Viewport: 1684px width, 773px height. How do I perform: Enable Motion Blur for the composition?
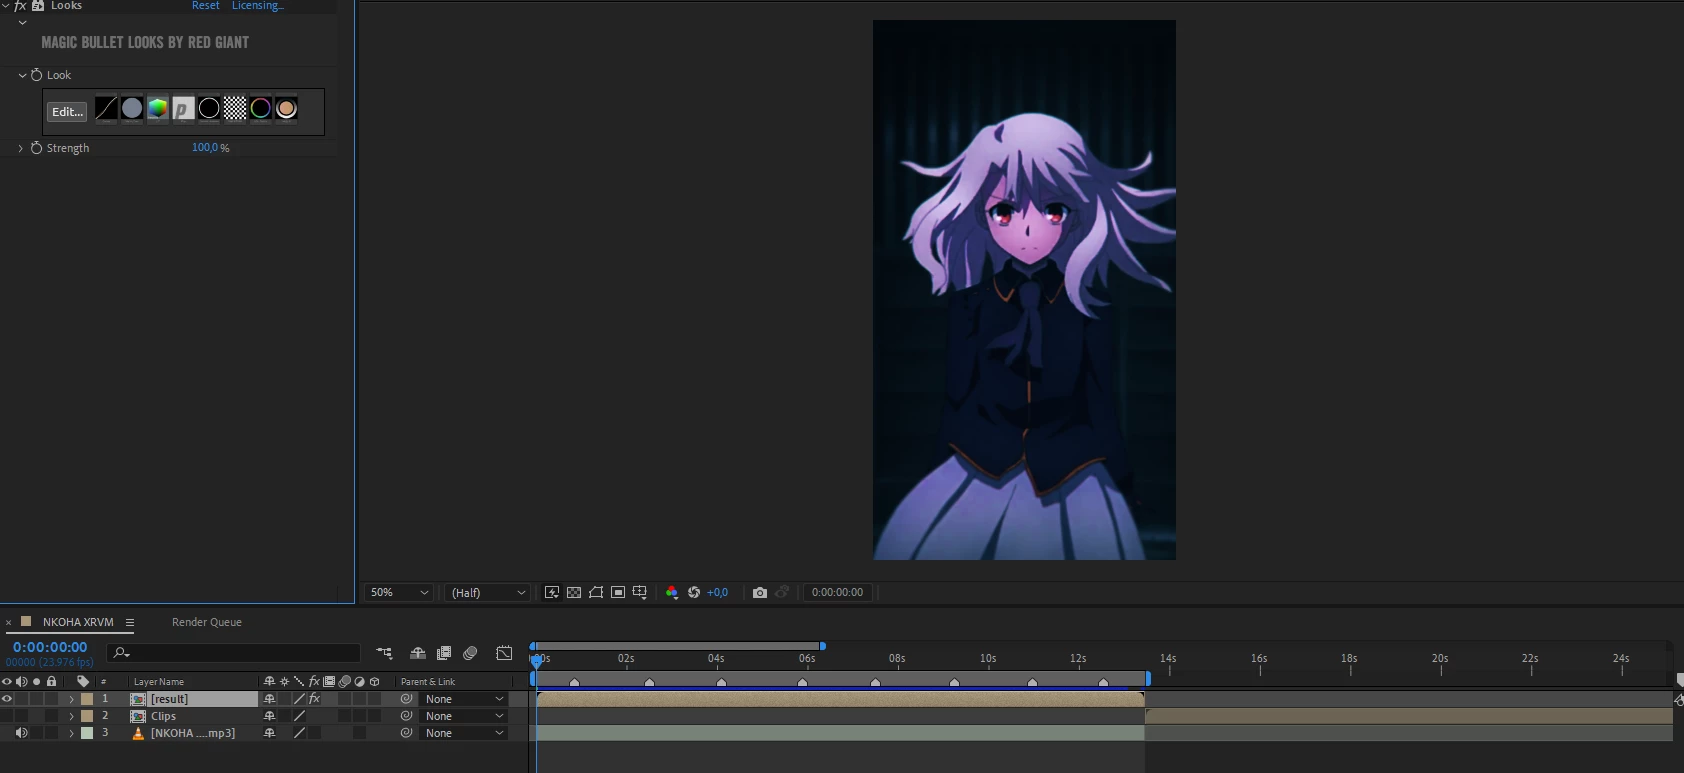[470, 653]
